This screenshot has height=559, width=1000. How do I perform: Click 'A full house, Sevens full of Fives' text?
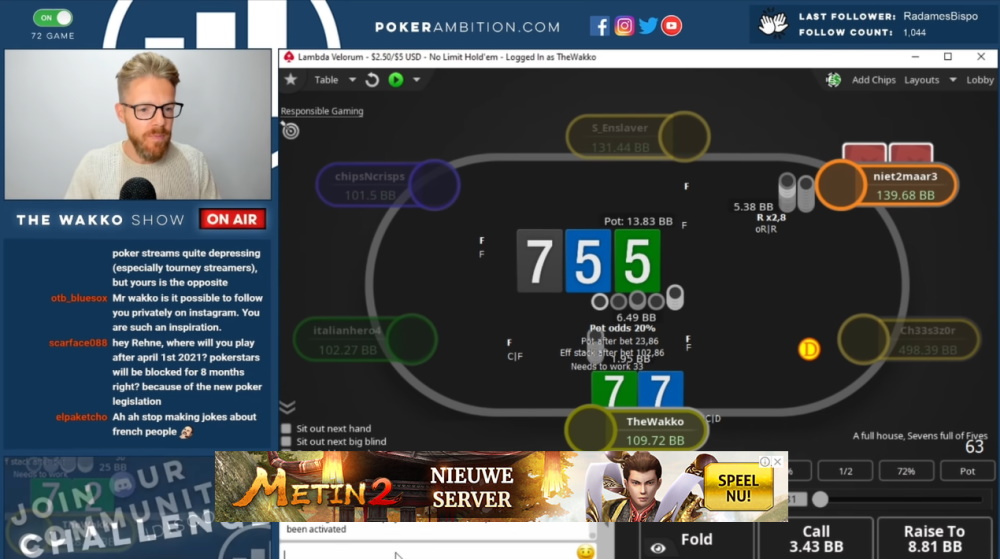920,436
